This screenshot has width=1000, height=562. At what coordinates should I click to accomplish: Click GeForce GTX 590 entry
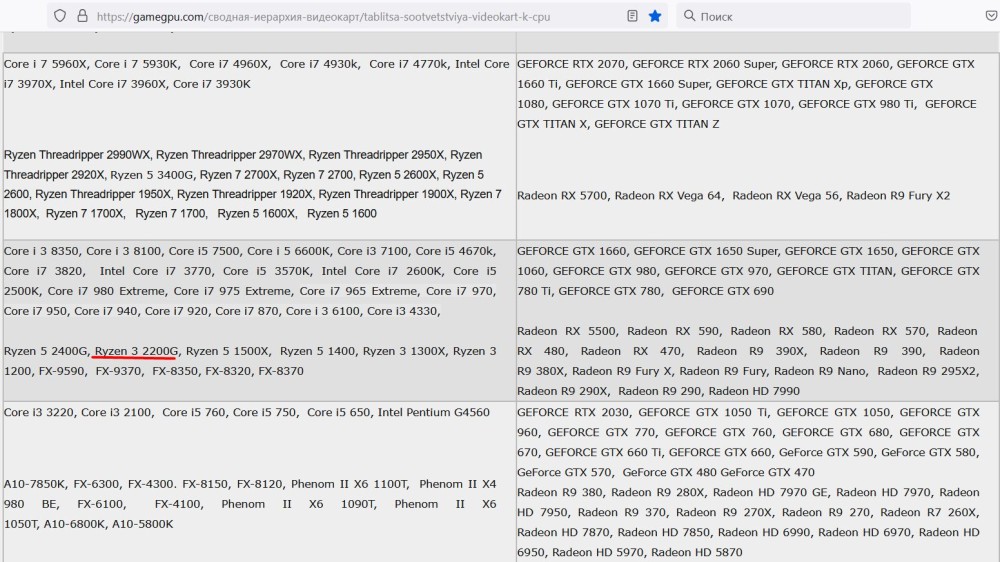pos(826,452)
